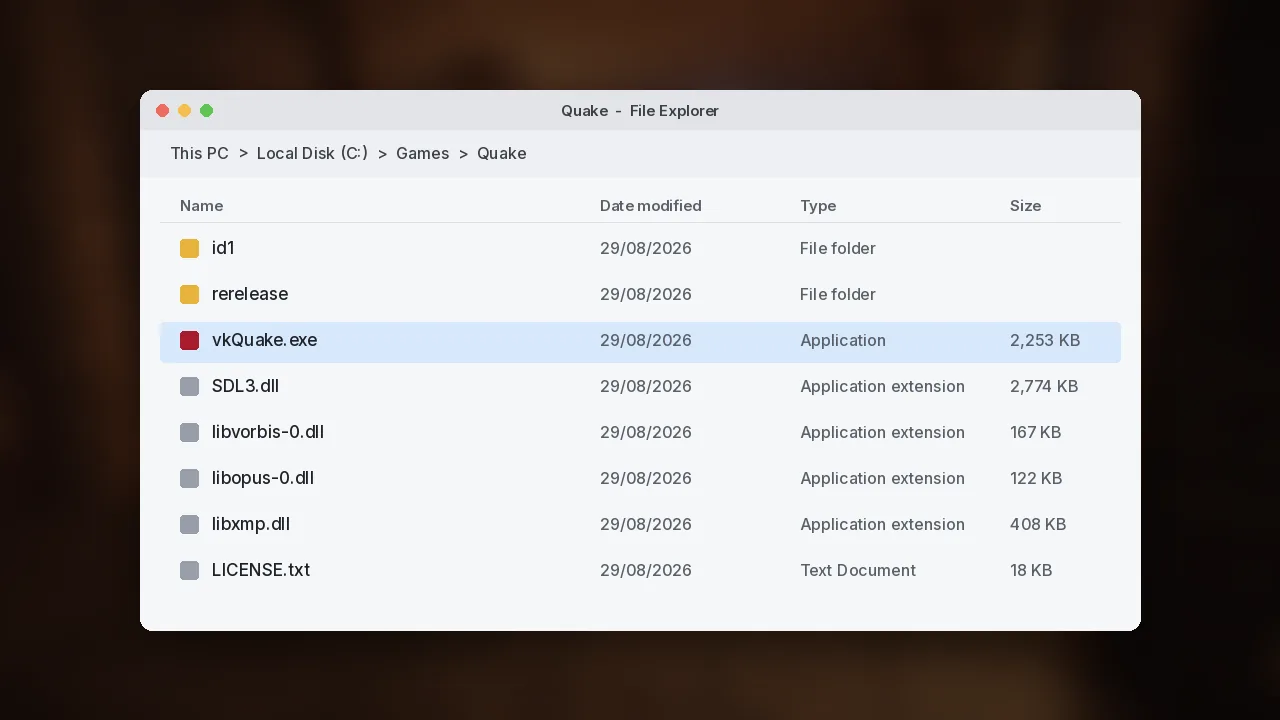
Task: Click the LICENSE.txt file icon
Action: (x=189, y=570)
